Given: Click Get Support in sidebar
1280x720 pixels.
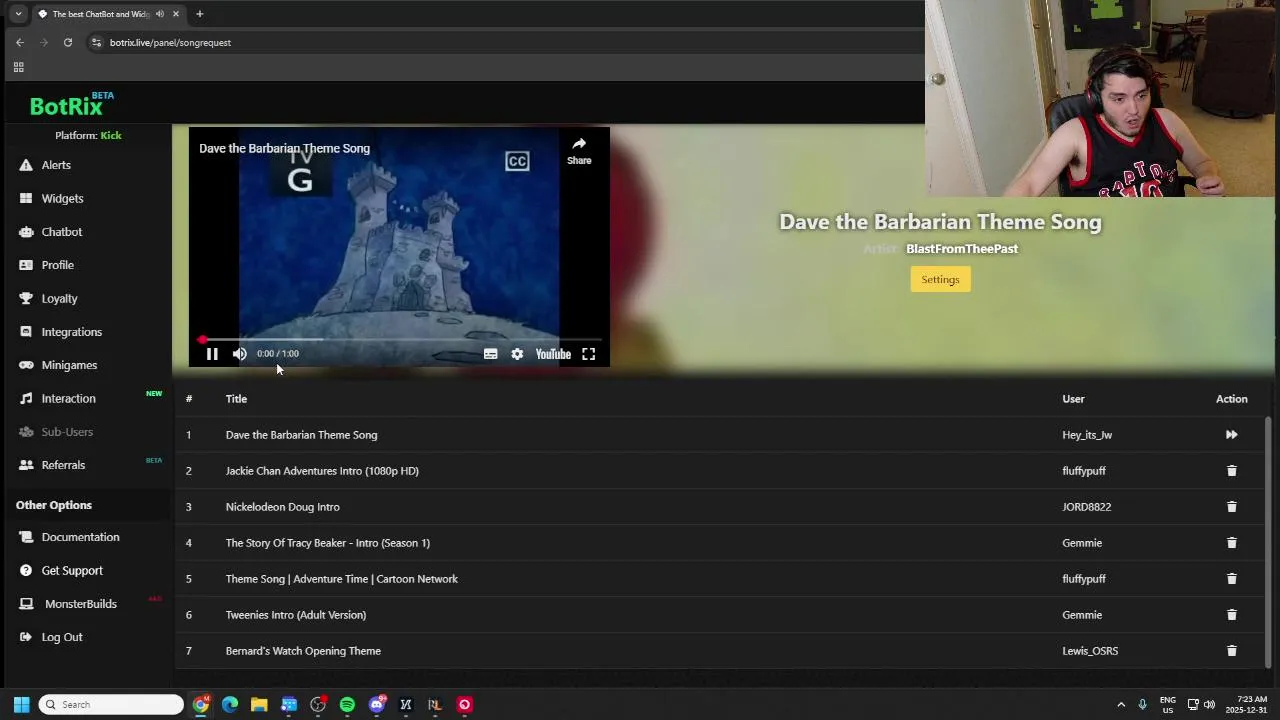Looking at the screenshot, I should 72,570.
